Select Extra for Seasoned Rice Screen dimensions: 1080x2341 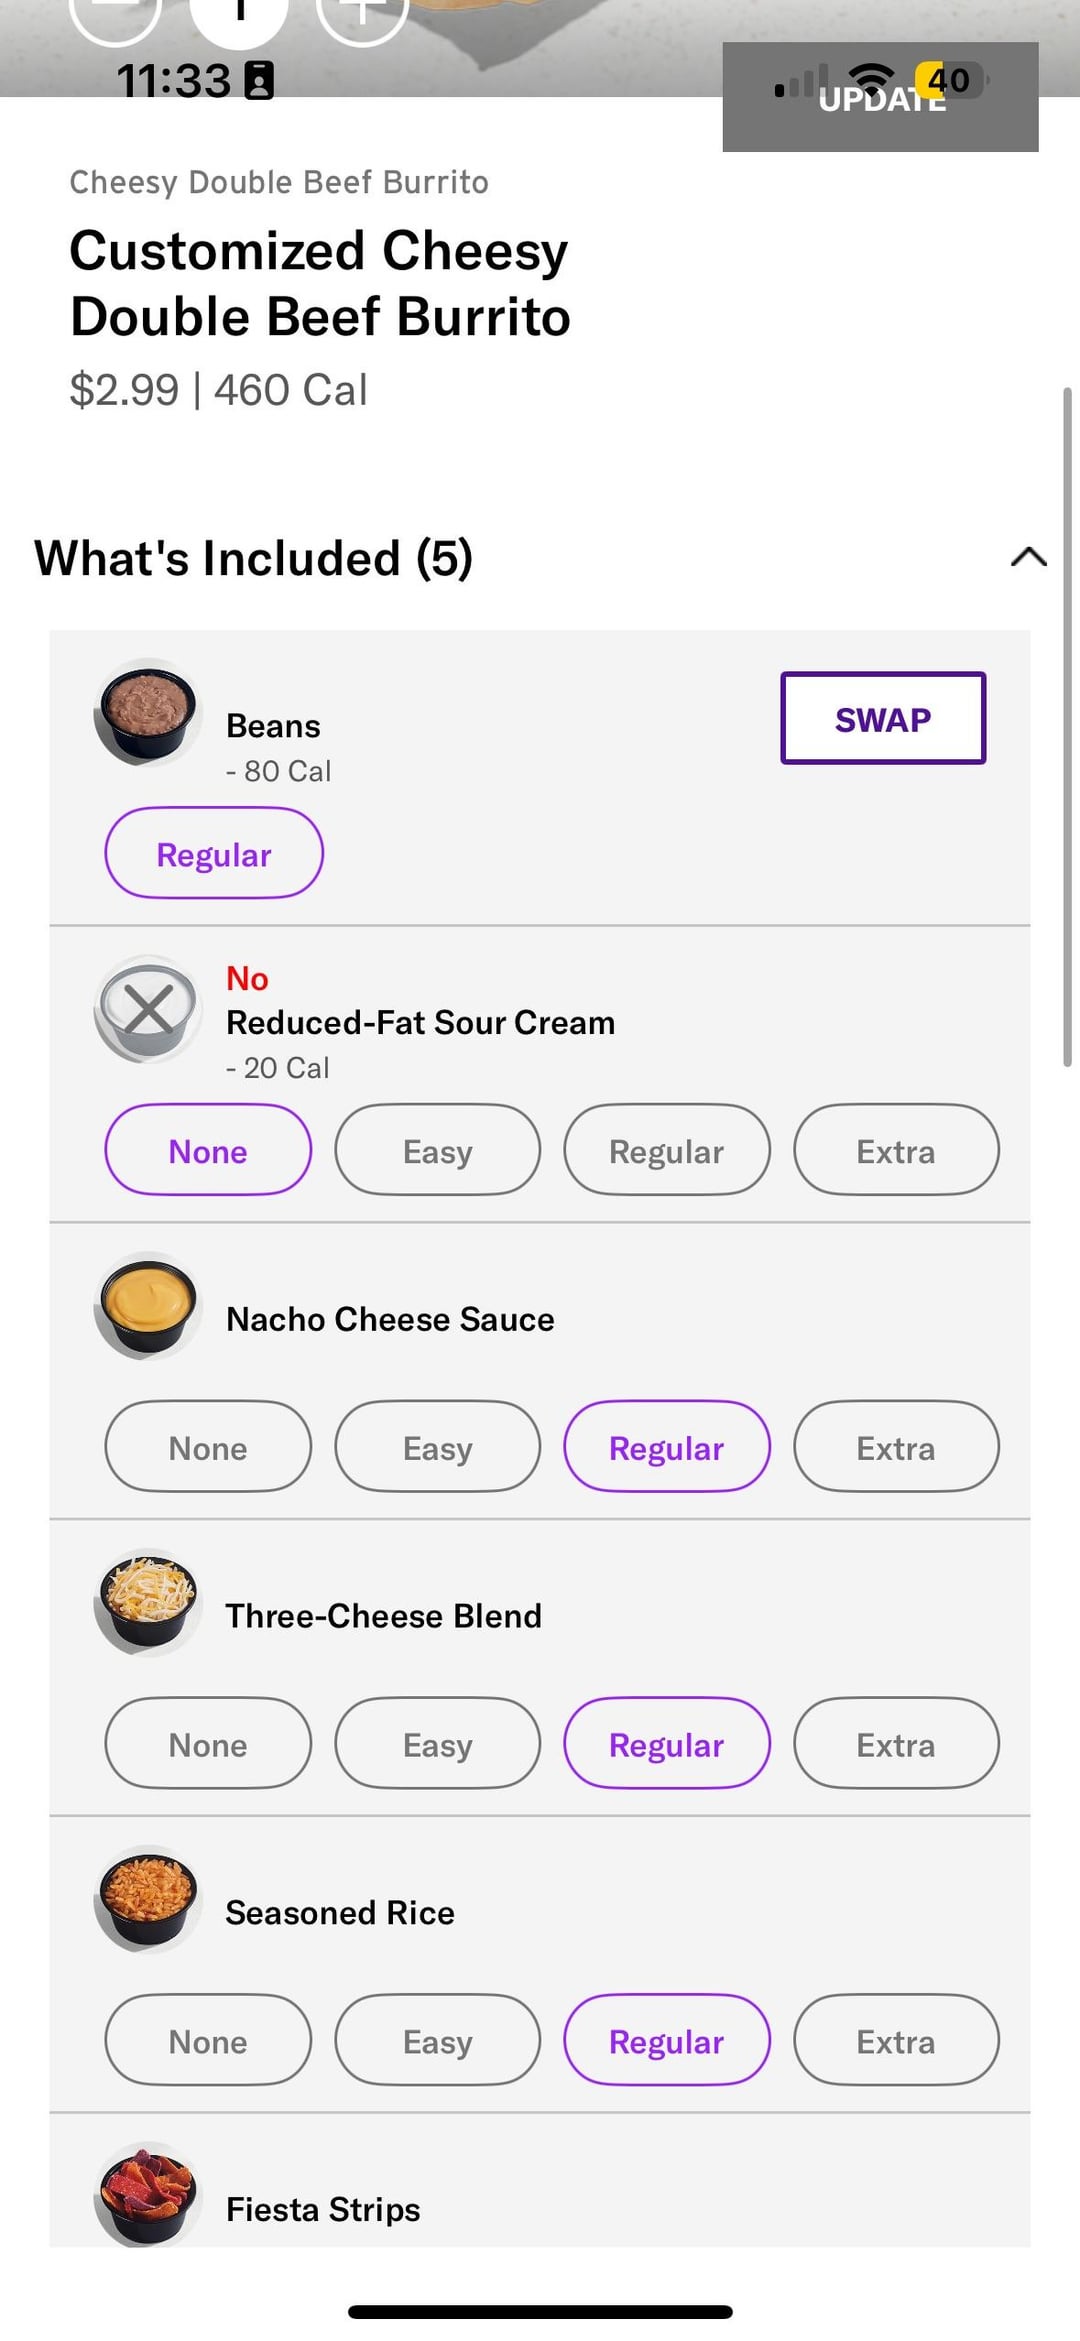pos(895,2041)
